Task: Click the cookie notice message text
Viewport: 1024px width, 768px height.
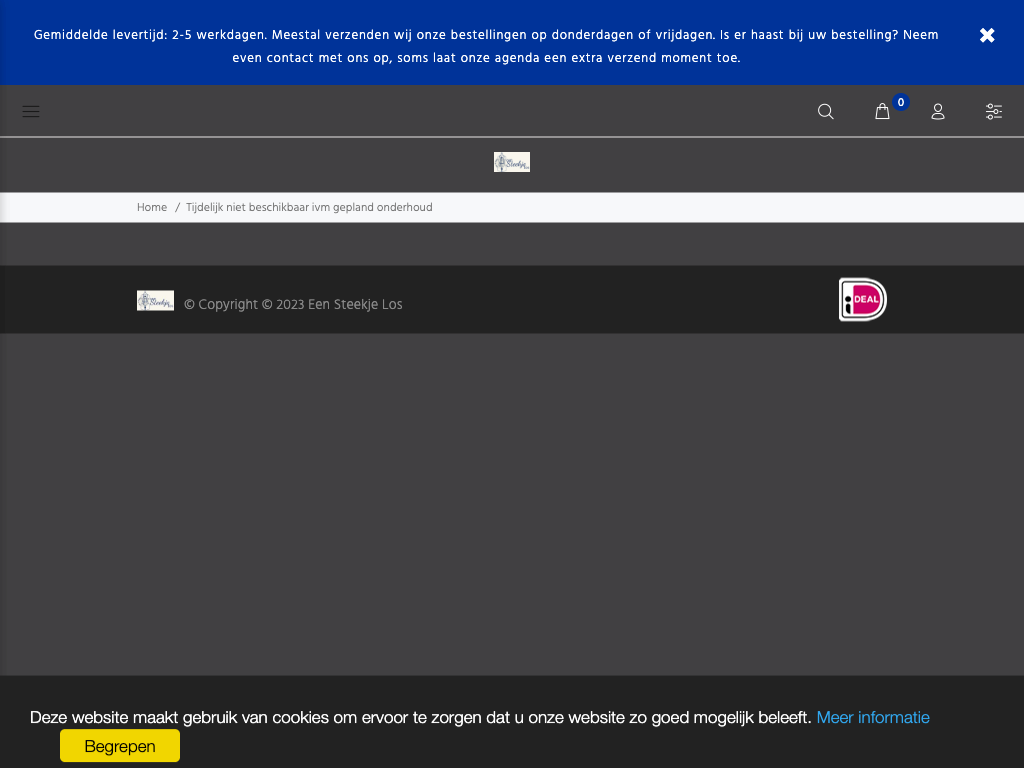Action: pos(420,717)
